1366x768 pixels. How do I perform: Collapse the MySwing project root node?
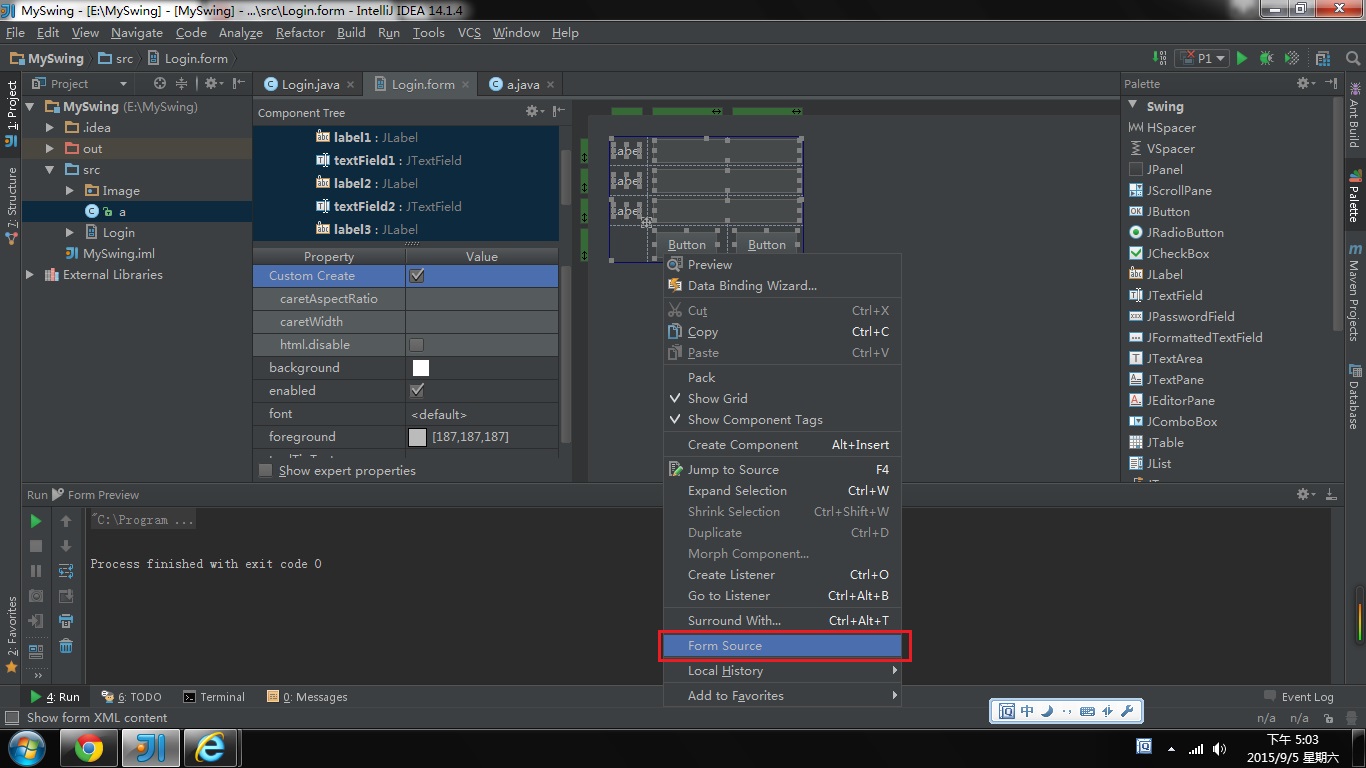pos(29,107)
